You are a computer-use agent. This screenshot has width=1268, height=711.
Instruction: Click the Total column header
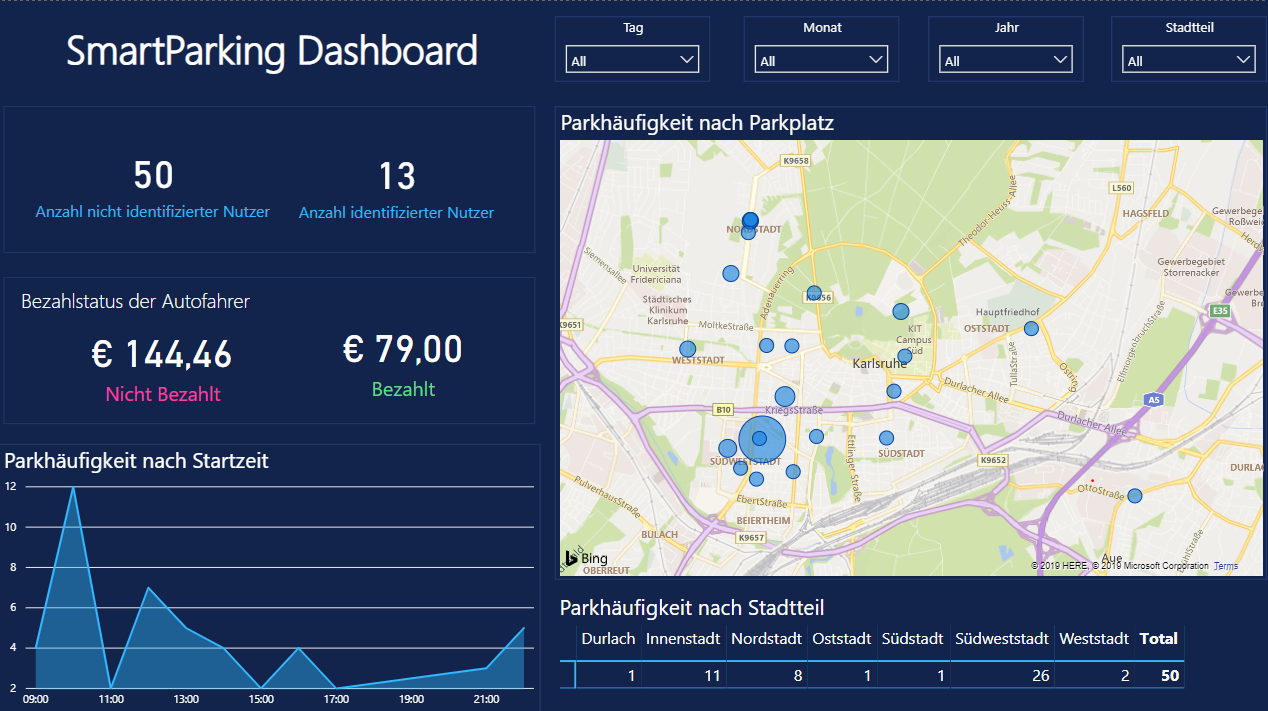(1159, 638)
